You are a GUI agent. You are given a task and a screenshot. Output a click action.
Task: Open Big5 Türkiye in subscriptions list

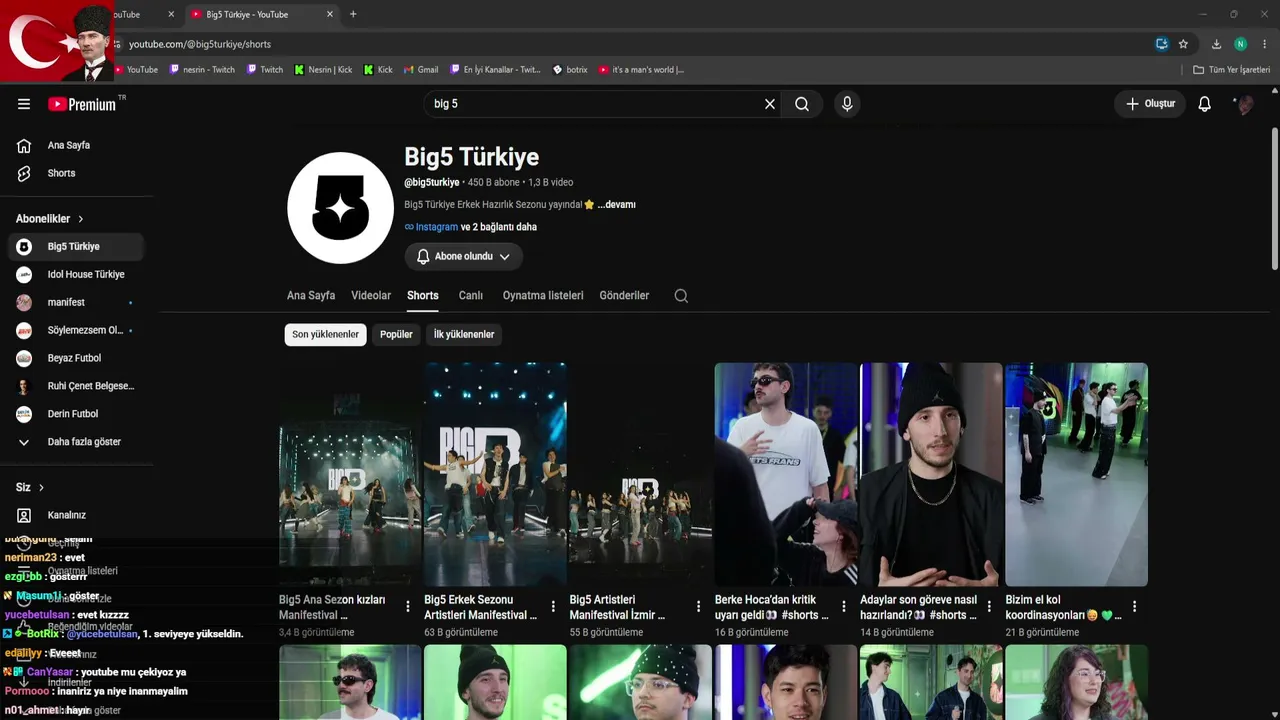coord(76,246)
